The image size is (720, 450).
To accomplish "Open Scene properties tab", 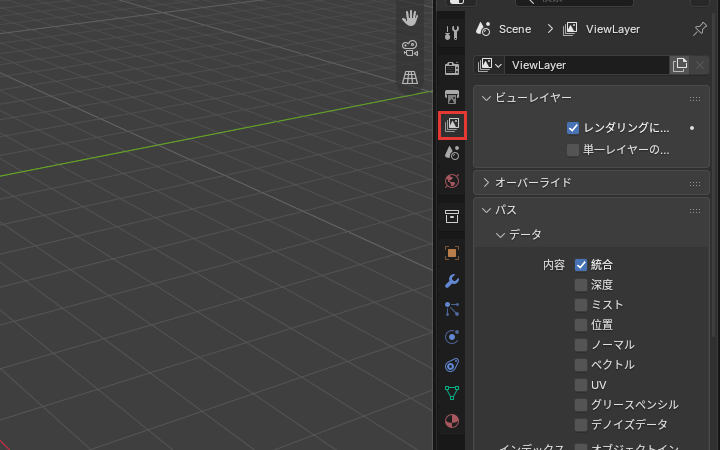I will pyautogui.click(x=452, y=153).
